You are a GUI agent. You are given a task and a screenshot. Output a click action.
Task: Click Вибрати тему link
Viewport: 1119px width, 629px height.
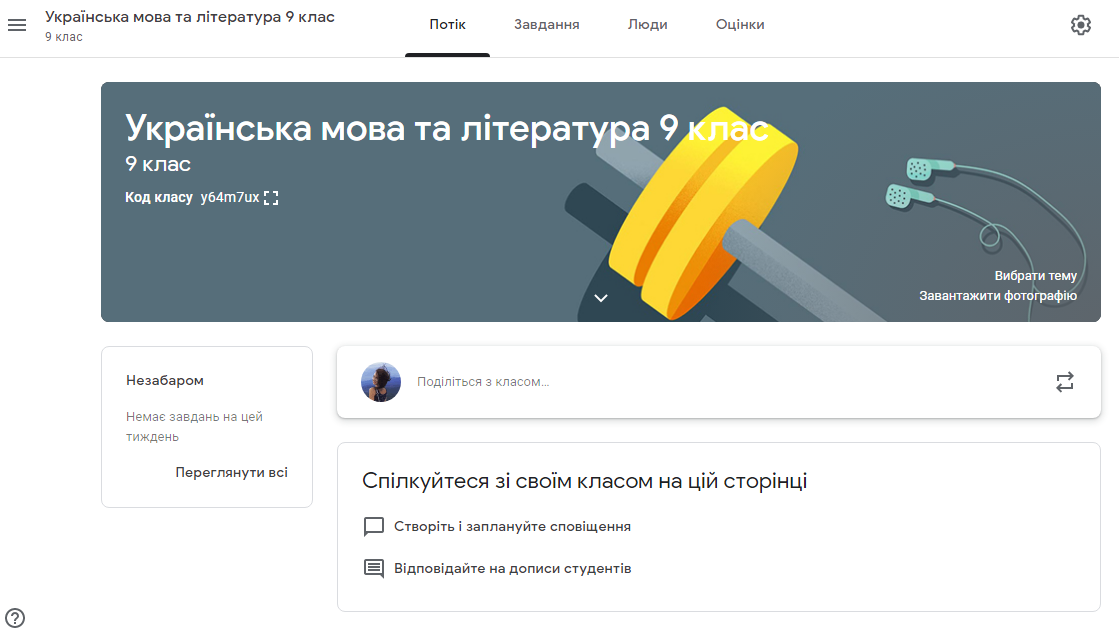click(x=1036, y=276)
